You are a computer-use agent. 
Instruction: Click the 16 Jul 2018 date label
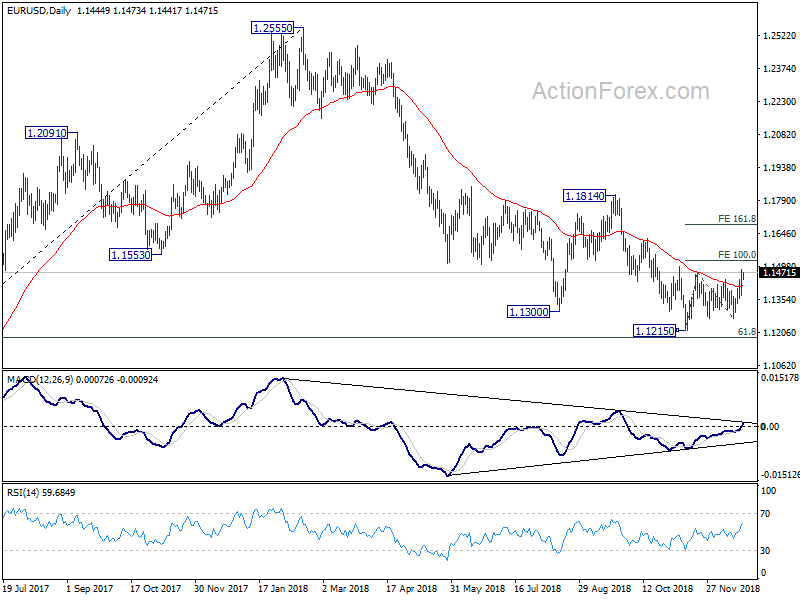[x=538, y=588]
